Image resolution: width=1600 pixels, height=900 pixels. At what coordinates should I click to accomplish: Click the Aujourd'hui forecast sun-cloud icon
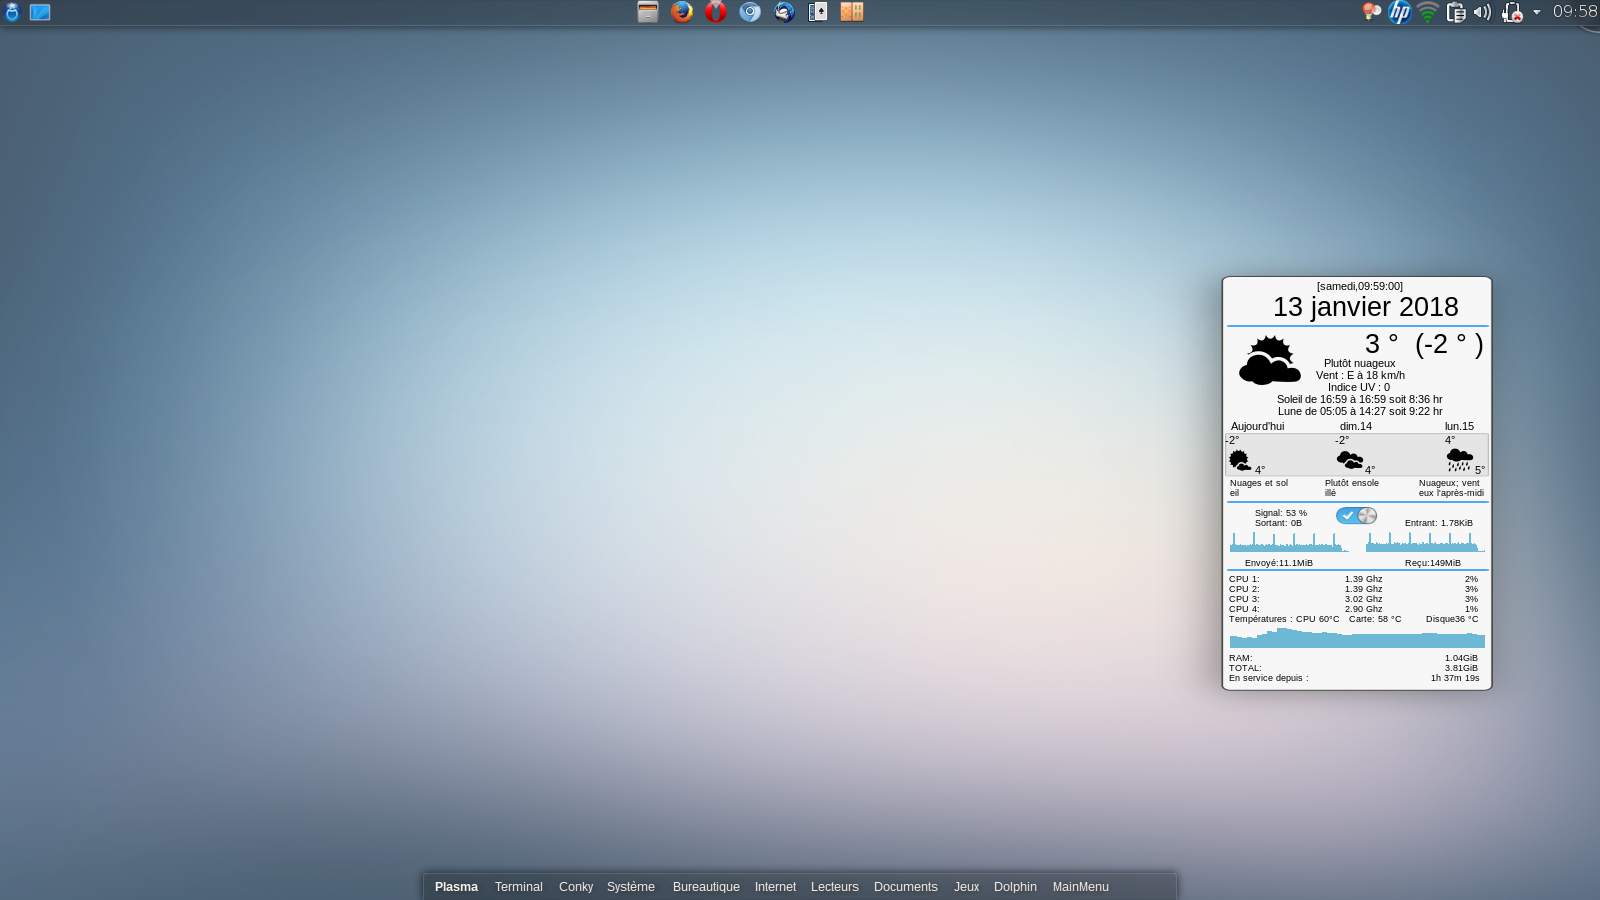point(1240,460)
